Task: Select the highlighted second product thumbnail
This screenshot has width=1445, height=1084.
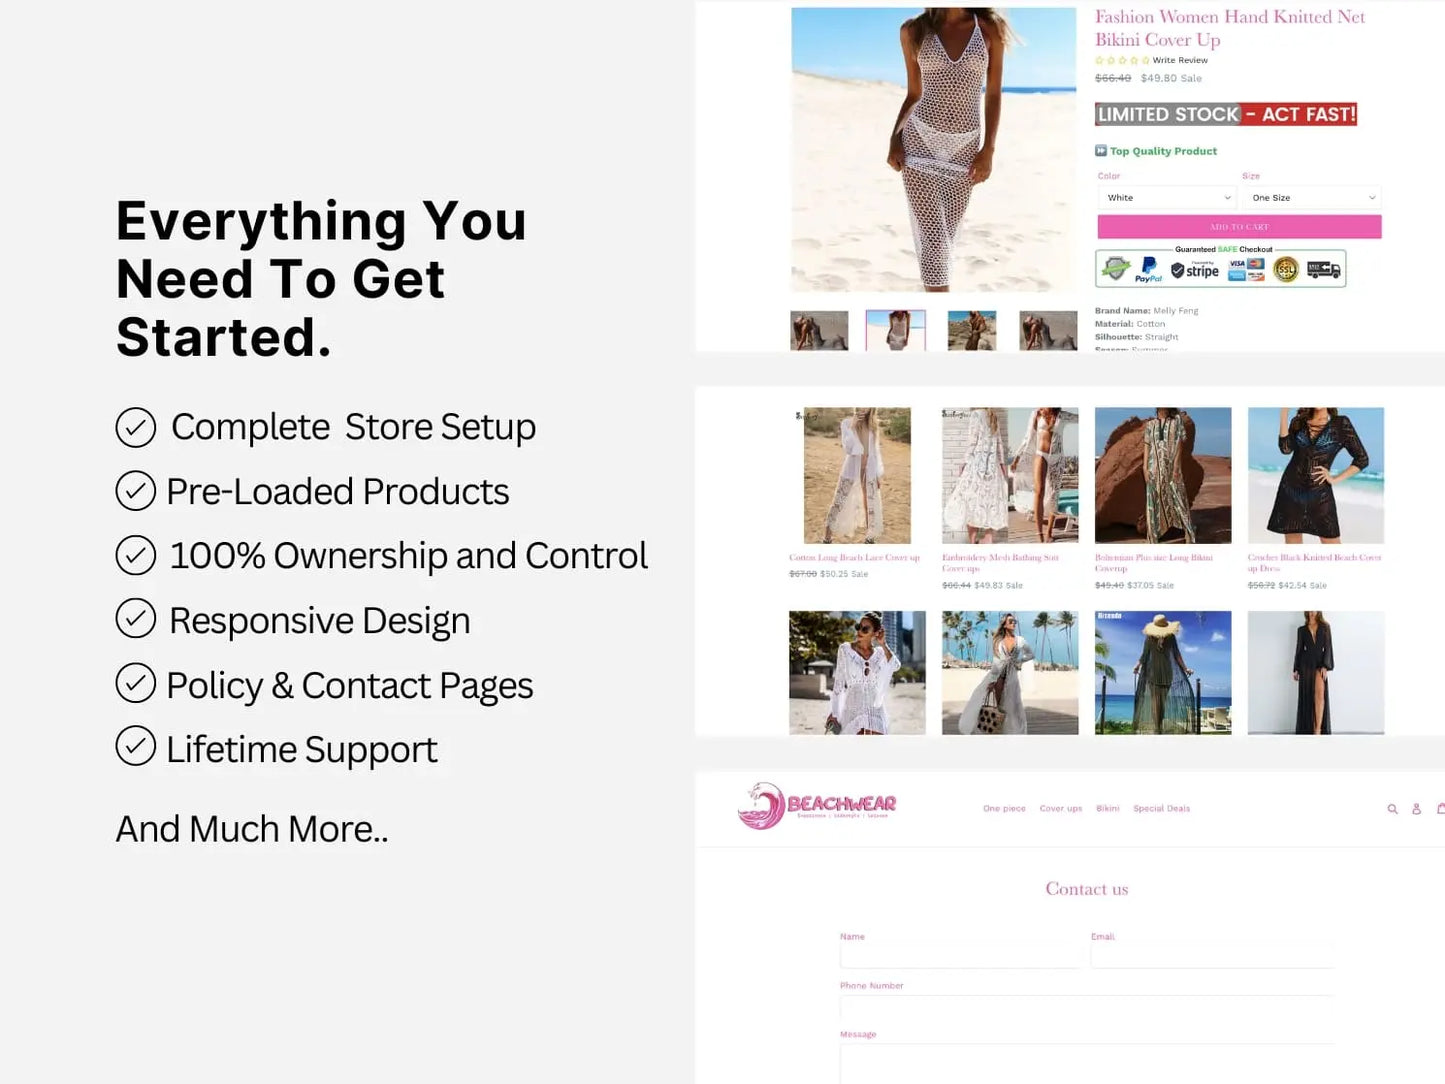Action: 895,330
